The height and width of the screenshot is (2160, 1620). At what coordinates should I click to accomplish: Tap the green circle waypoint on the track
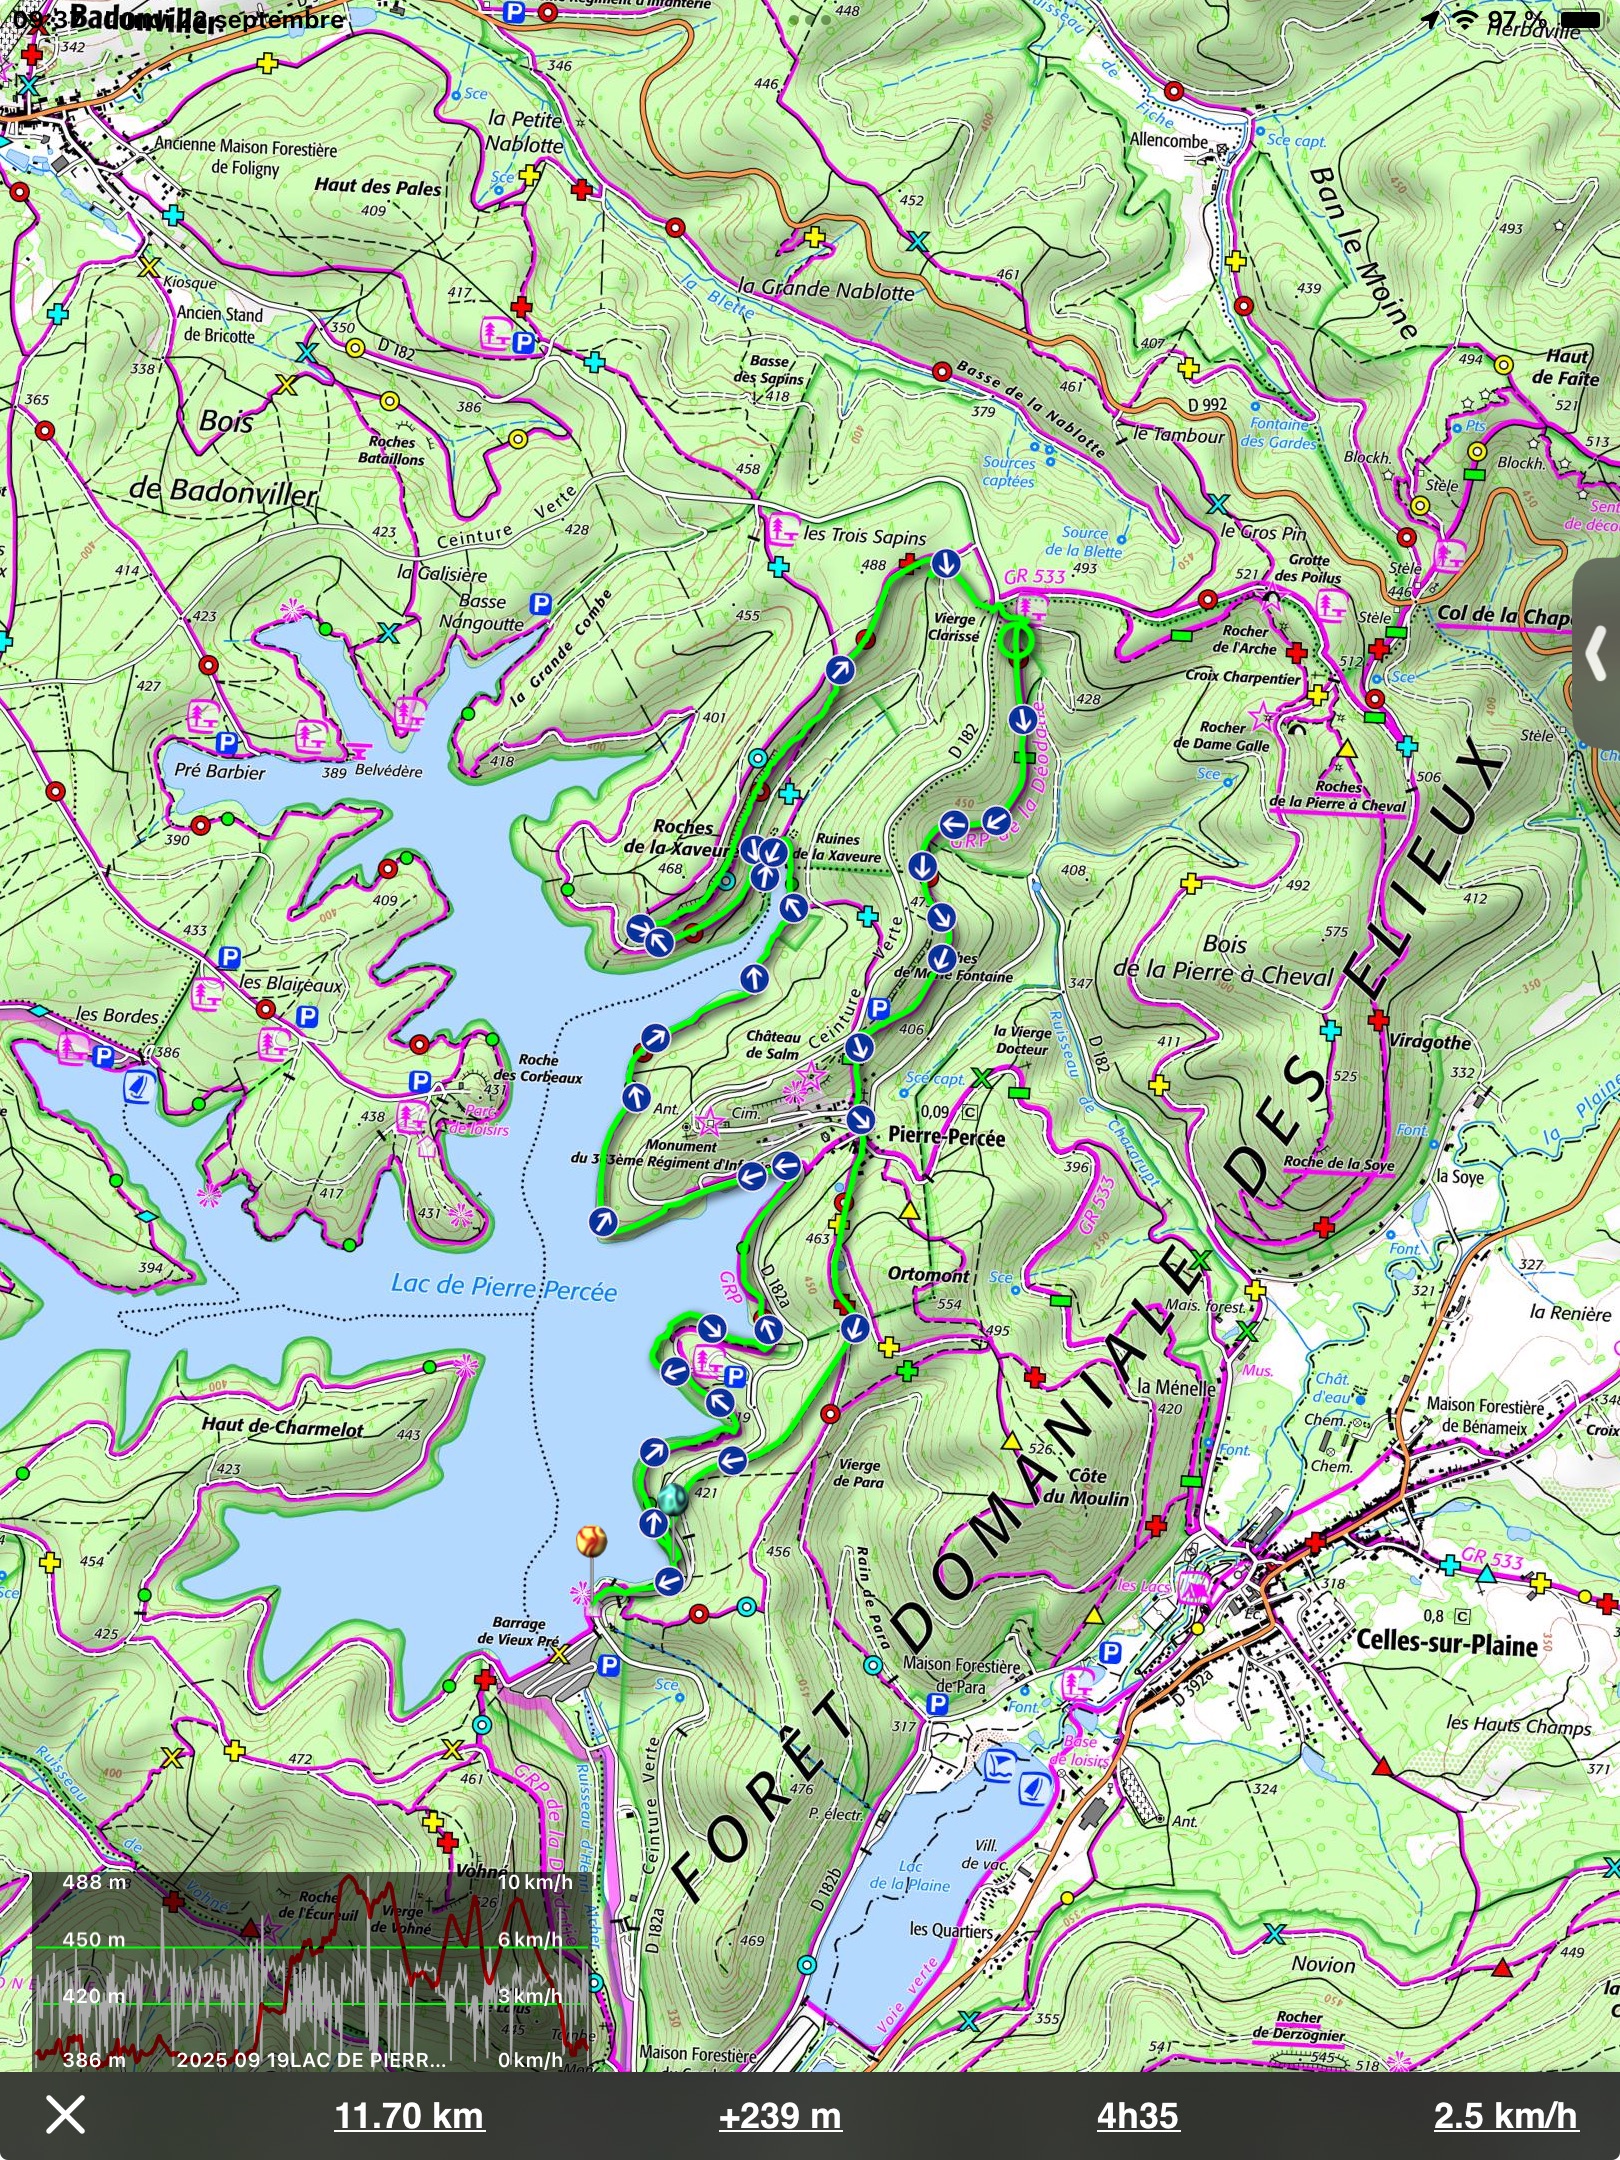pos(1018,638)
